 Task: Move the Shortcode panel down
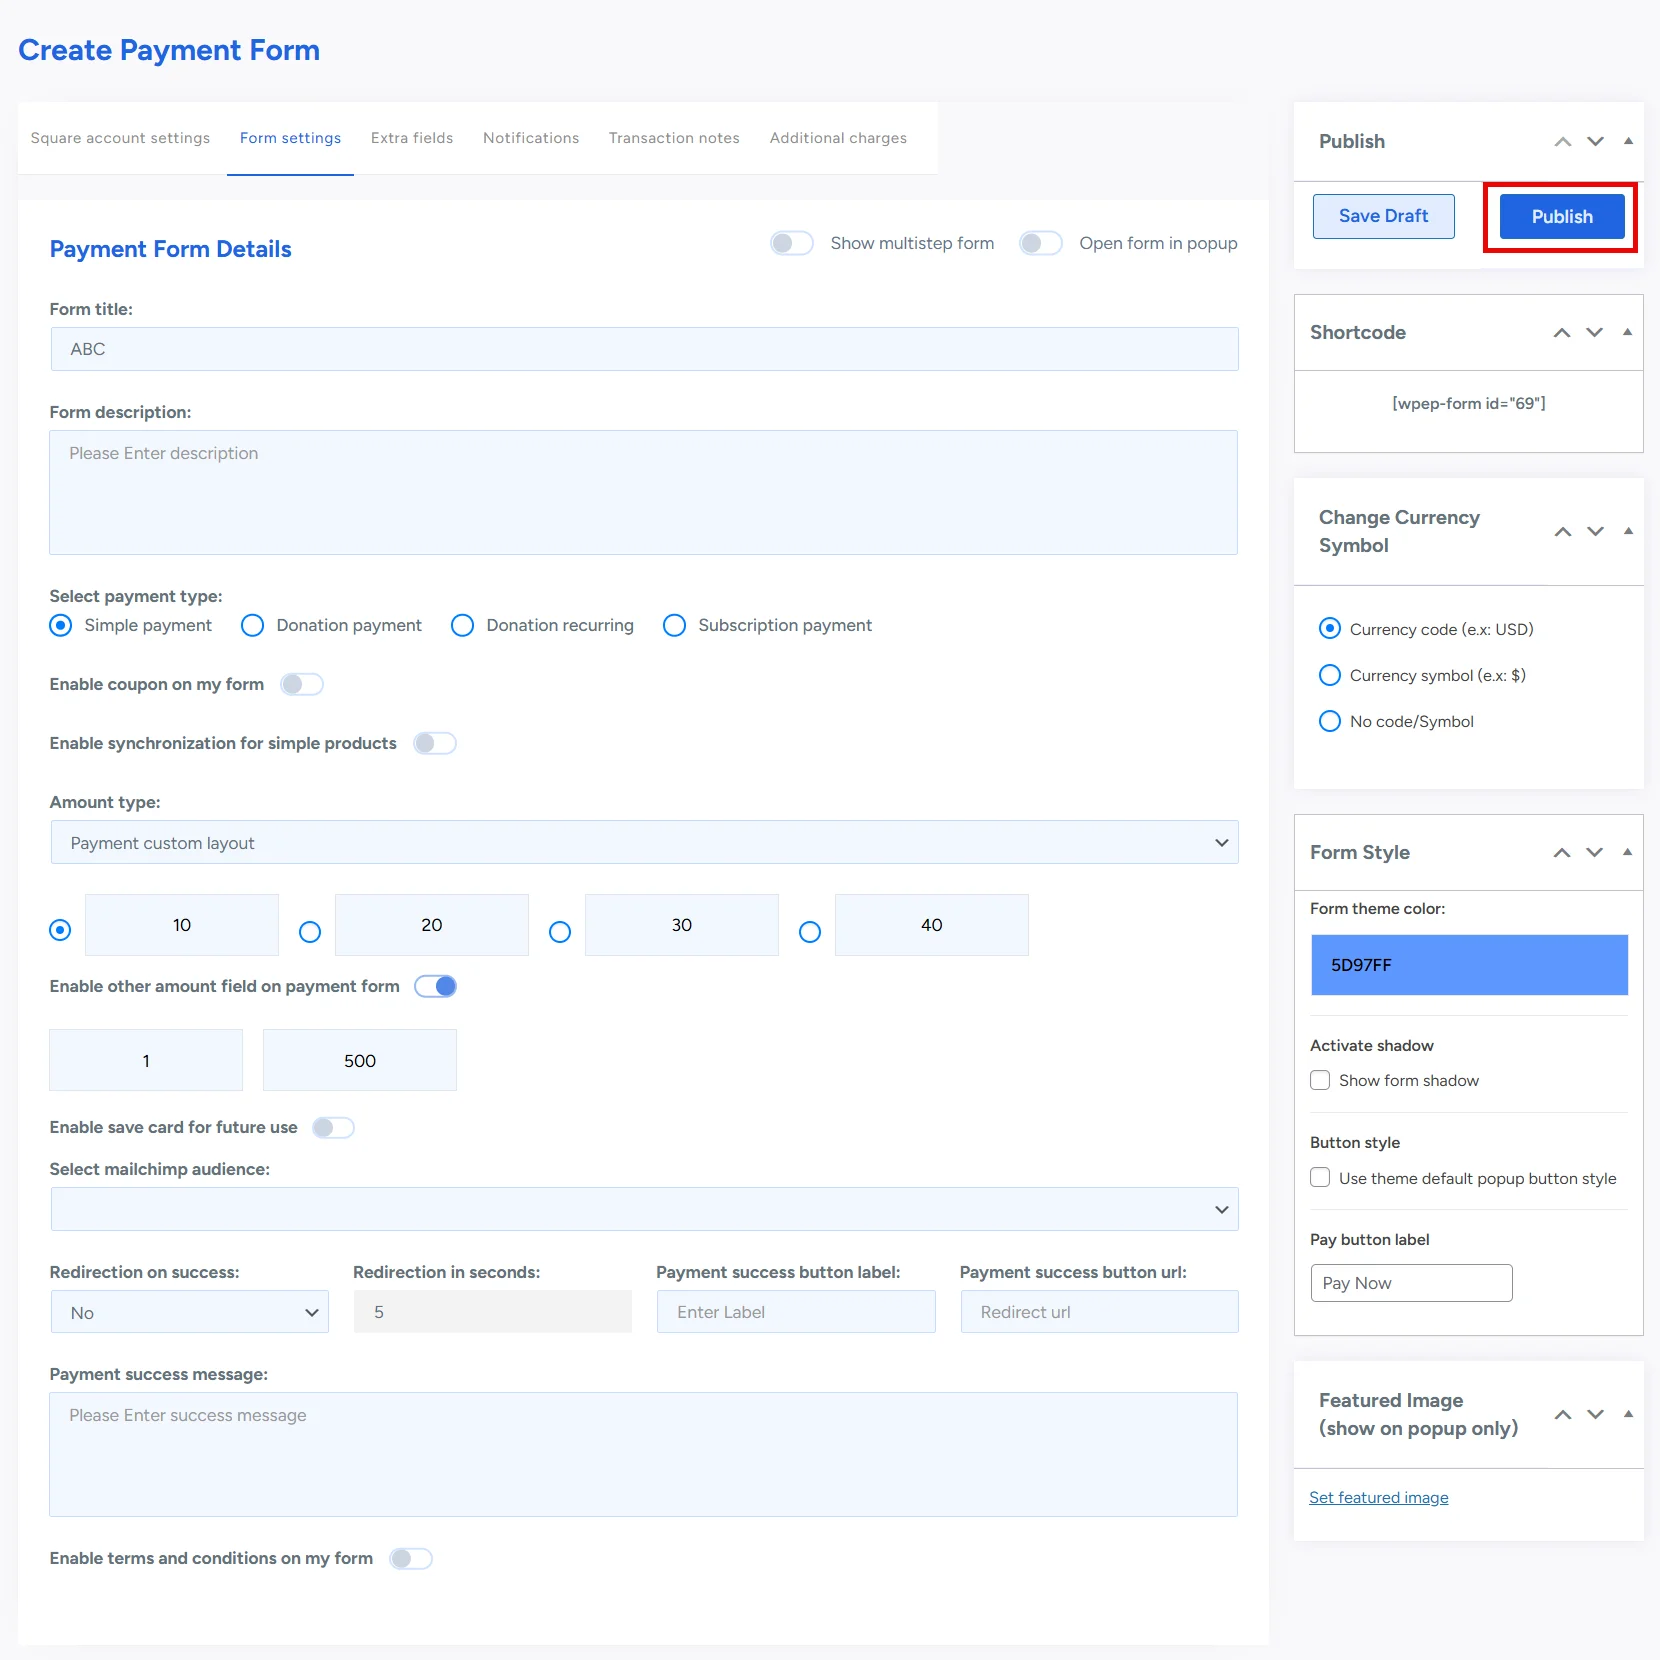[1594, 333]
